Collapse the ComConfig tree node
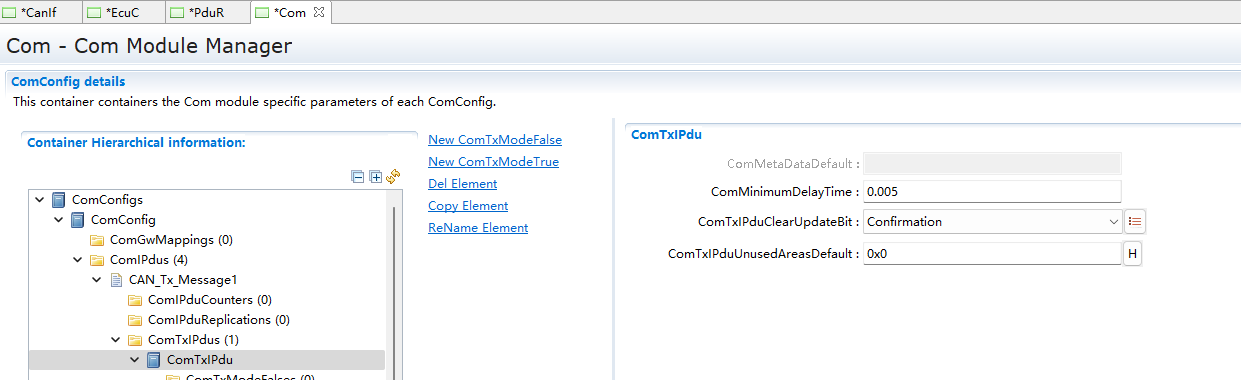Image resolution: width=1241 pixels, height=380 pixels. click(59, 220)
